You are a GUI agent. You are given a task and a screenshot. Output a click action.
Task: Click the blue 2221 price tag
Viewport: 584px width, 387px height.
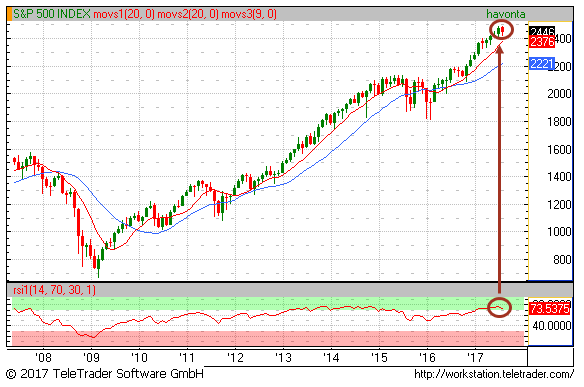point(542,64)
